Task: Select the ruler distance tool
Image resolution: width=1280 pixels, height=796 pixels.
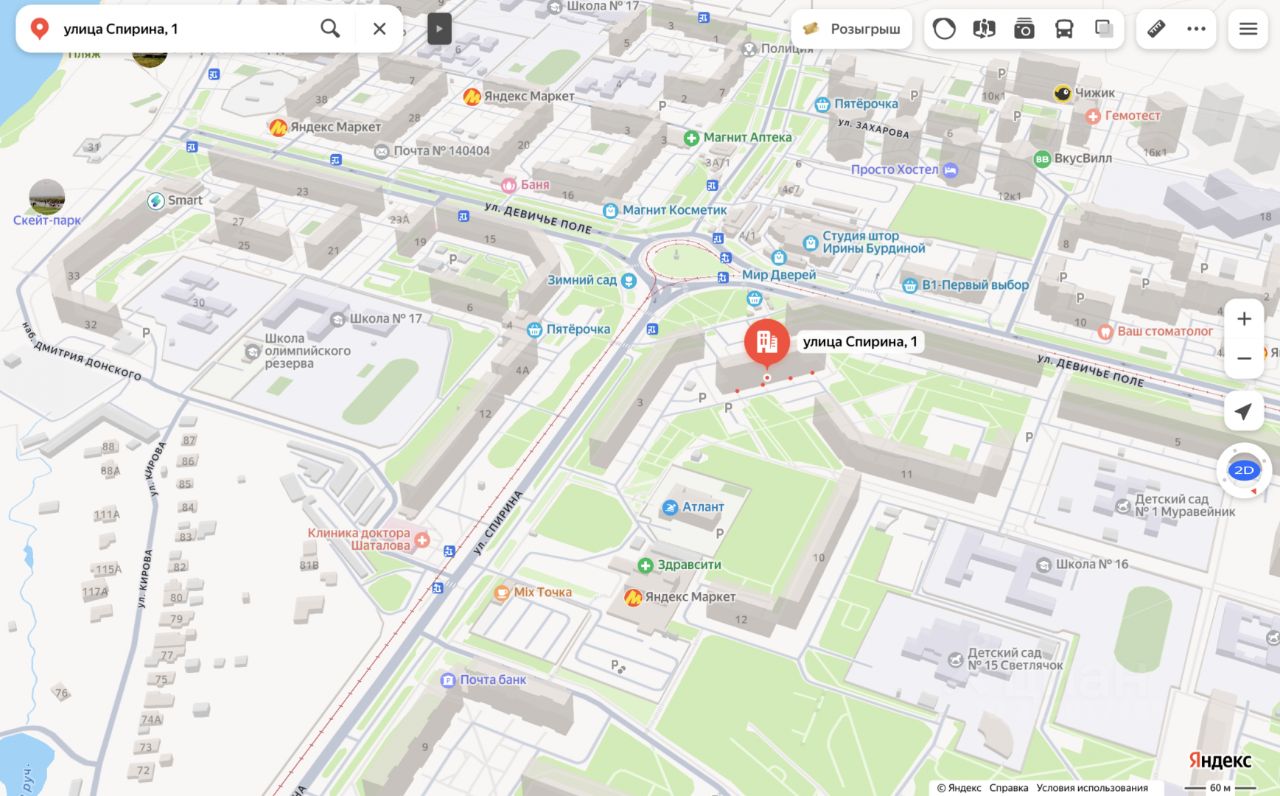Action: [x=1157, y=29]
